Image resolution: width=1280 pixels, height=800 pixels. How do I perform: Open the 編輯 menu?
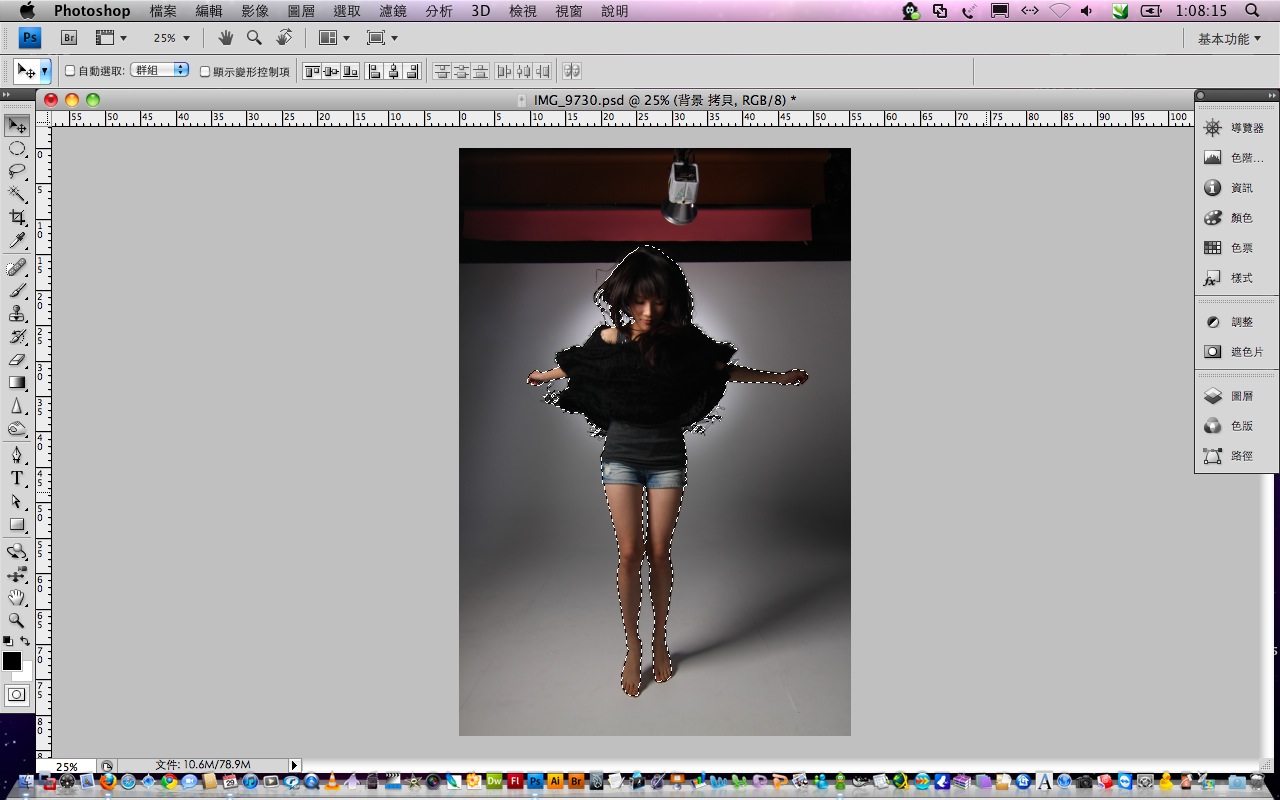coord(209,11)
